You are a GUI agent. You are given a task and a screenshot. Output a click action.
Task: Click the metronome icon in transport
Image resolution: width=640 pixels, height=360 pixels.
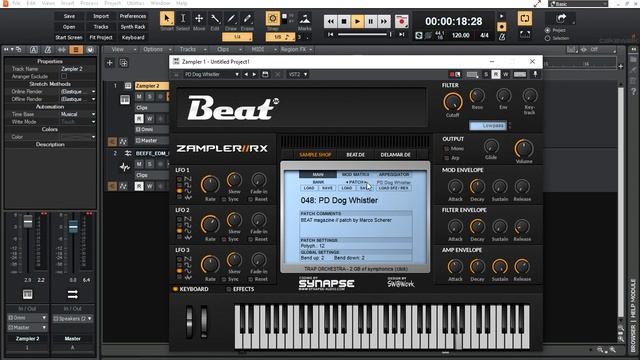coord(502,36)
